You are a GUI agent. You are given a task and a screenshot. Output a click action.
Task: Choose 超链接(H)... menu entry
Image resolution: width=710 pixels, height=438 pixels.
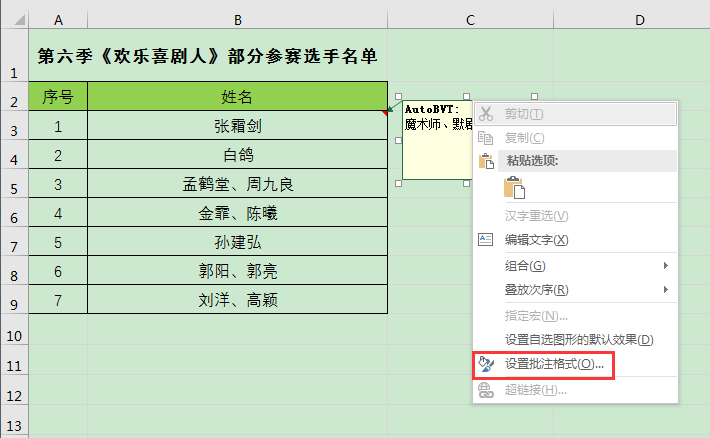click(x=575, y=390)
